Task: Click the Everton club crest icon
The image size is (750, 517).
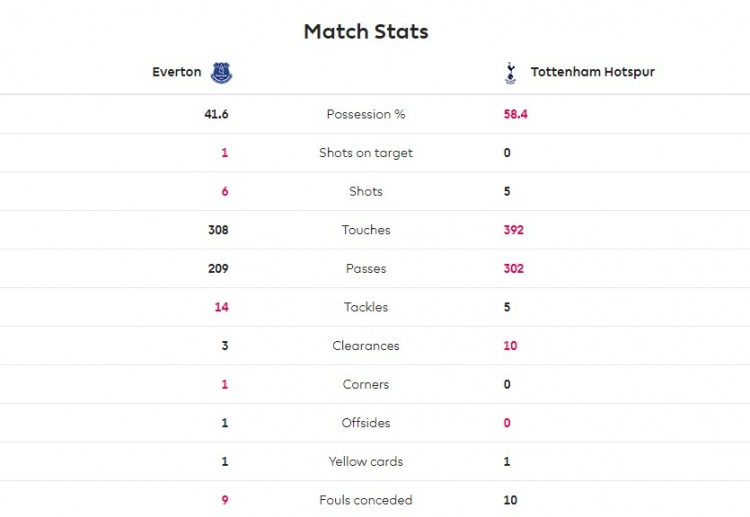Action: (x=221, y=72)
